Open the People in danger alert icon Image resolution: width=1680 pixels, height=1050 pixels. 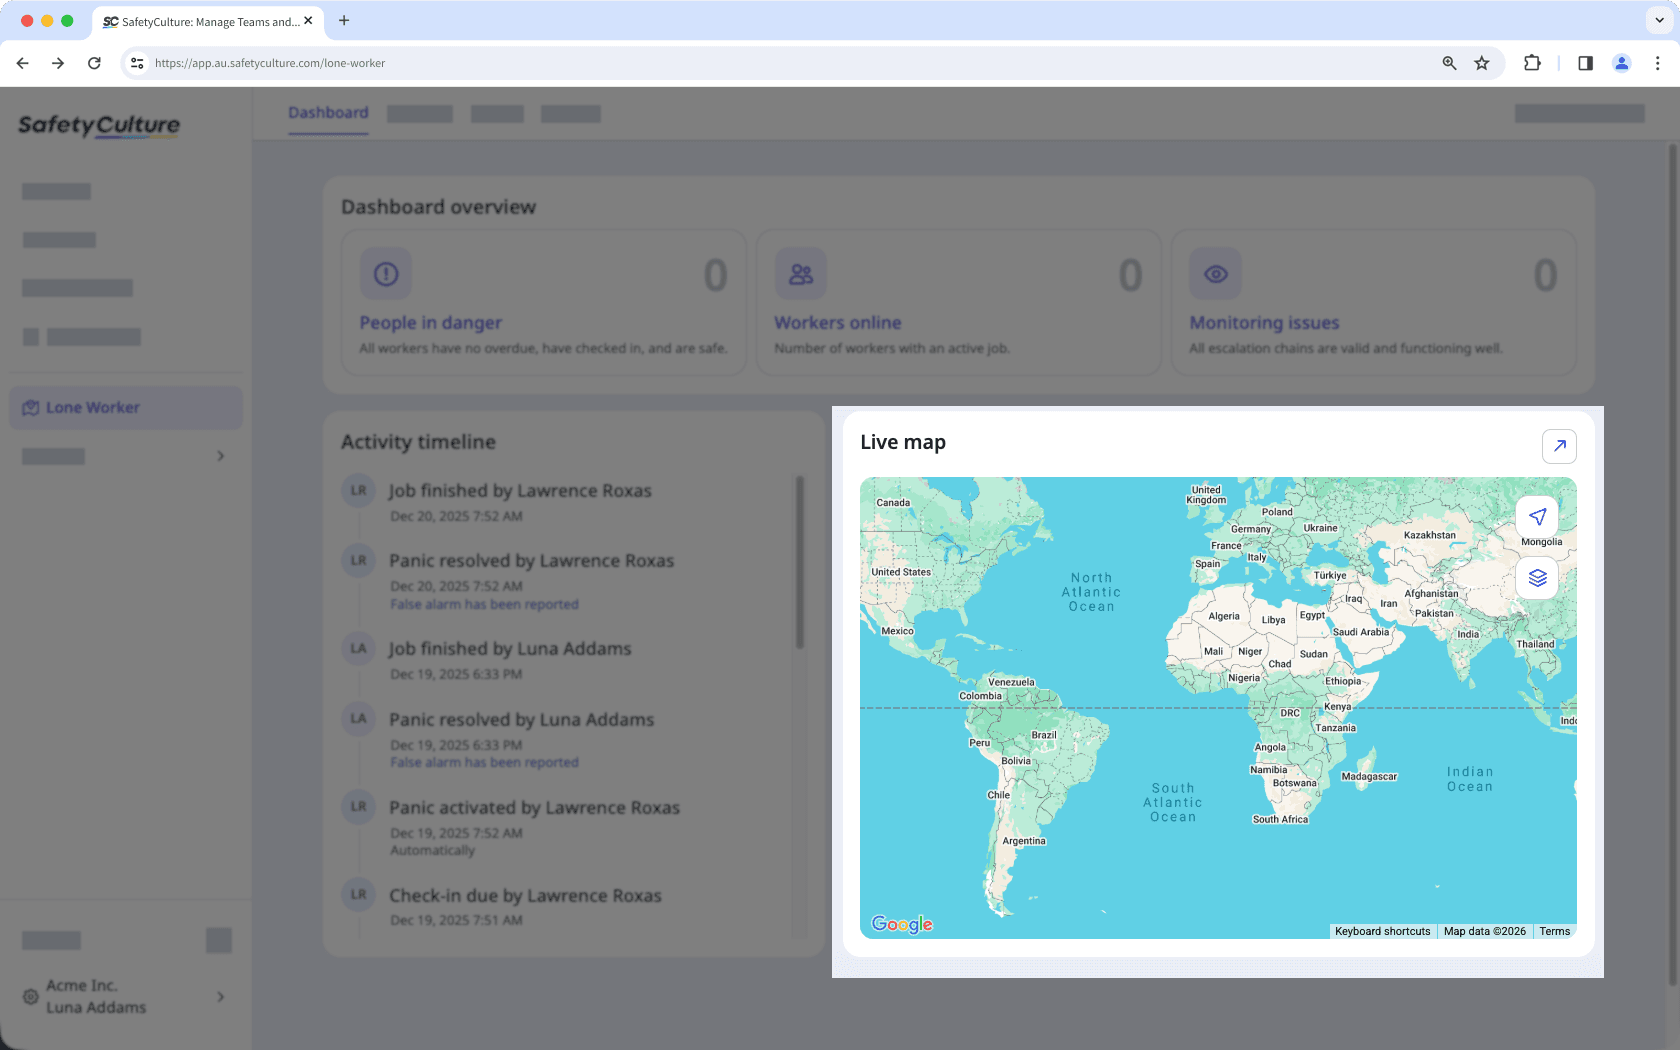[x=386, y=273]
